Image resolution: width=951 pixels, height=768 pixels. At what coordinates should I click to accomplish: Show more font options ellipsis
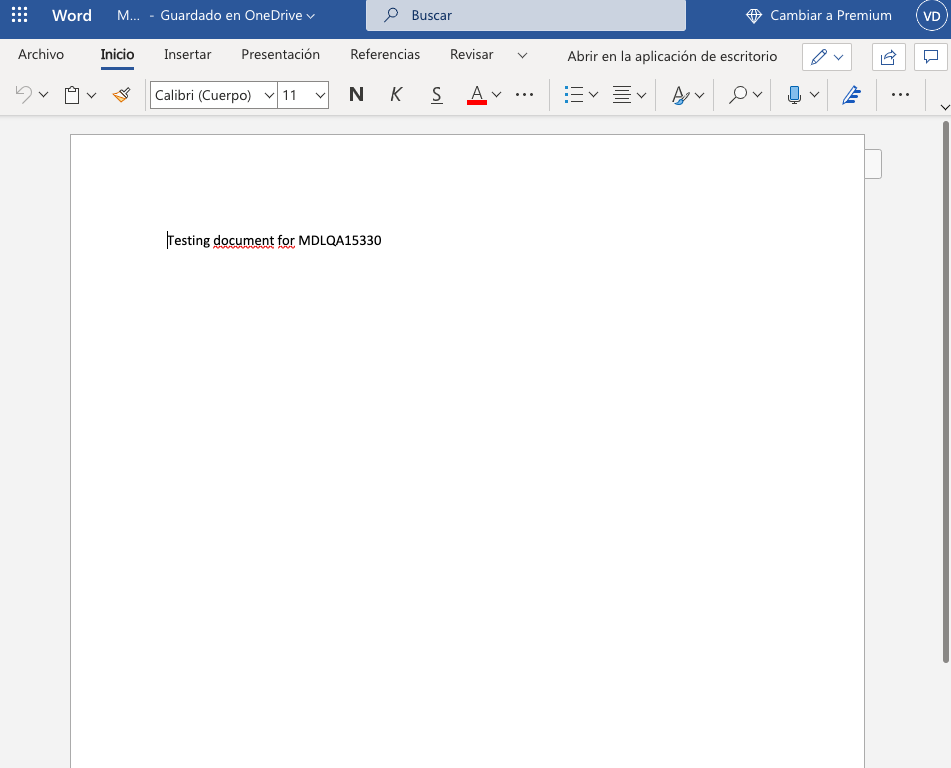coord(524,95)
